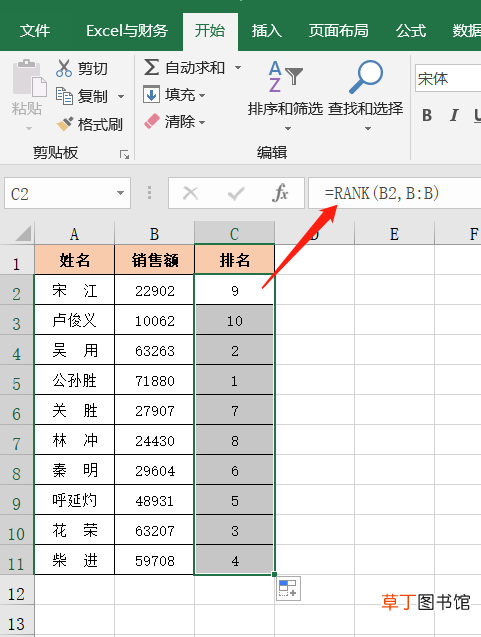Image resolution: width=481 pixels, height=637 pixels.
Task: Click the Insert Function fx icon
Action: point(280,193)
